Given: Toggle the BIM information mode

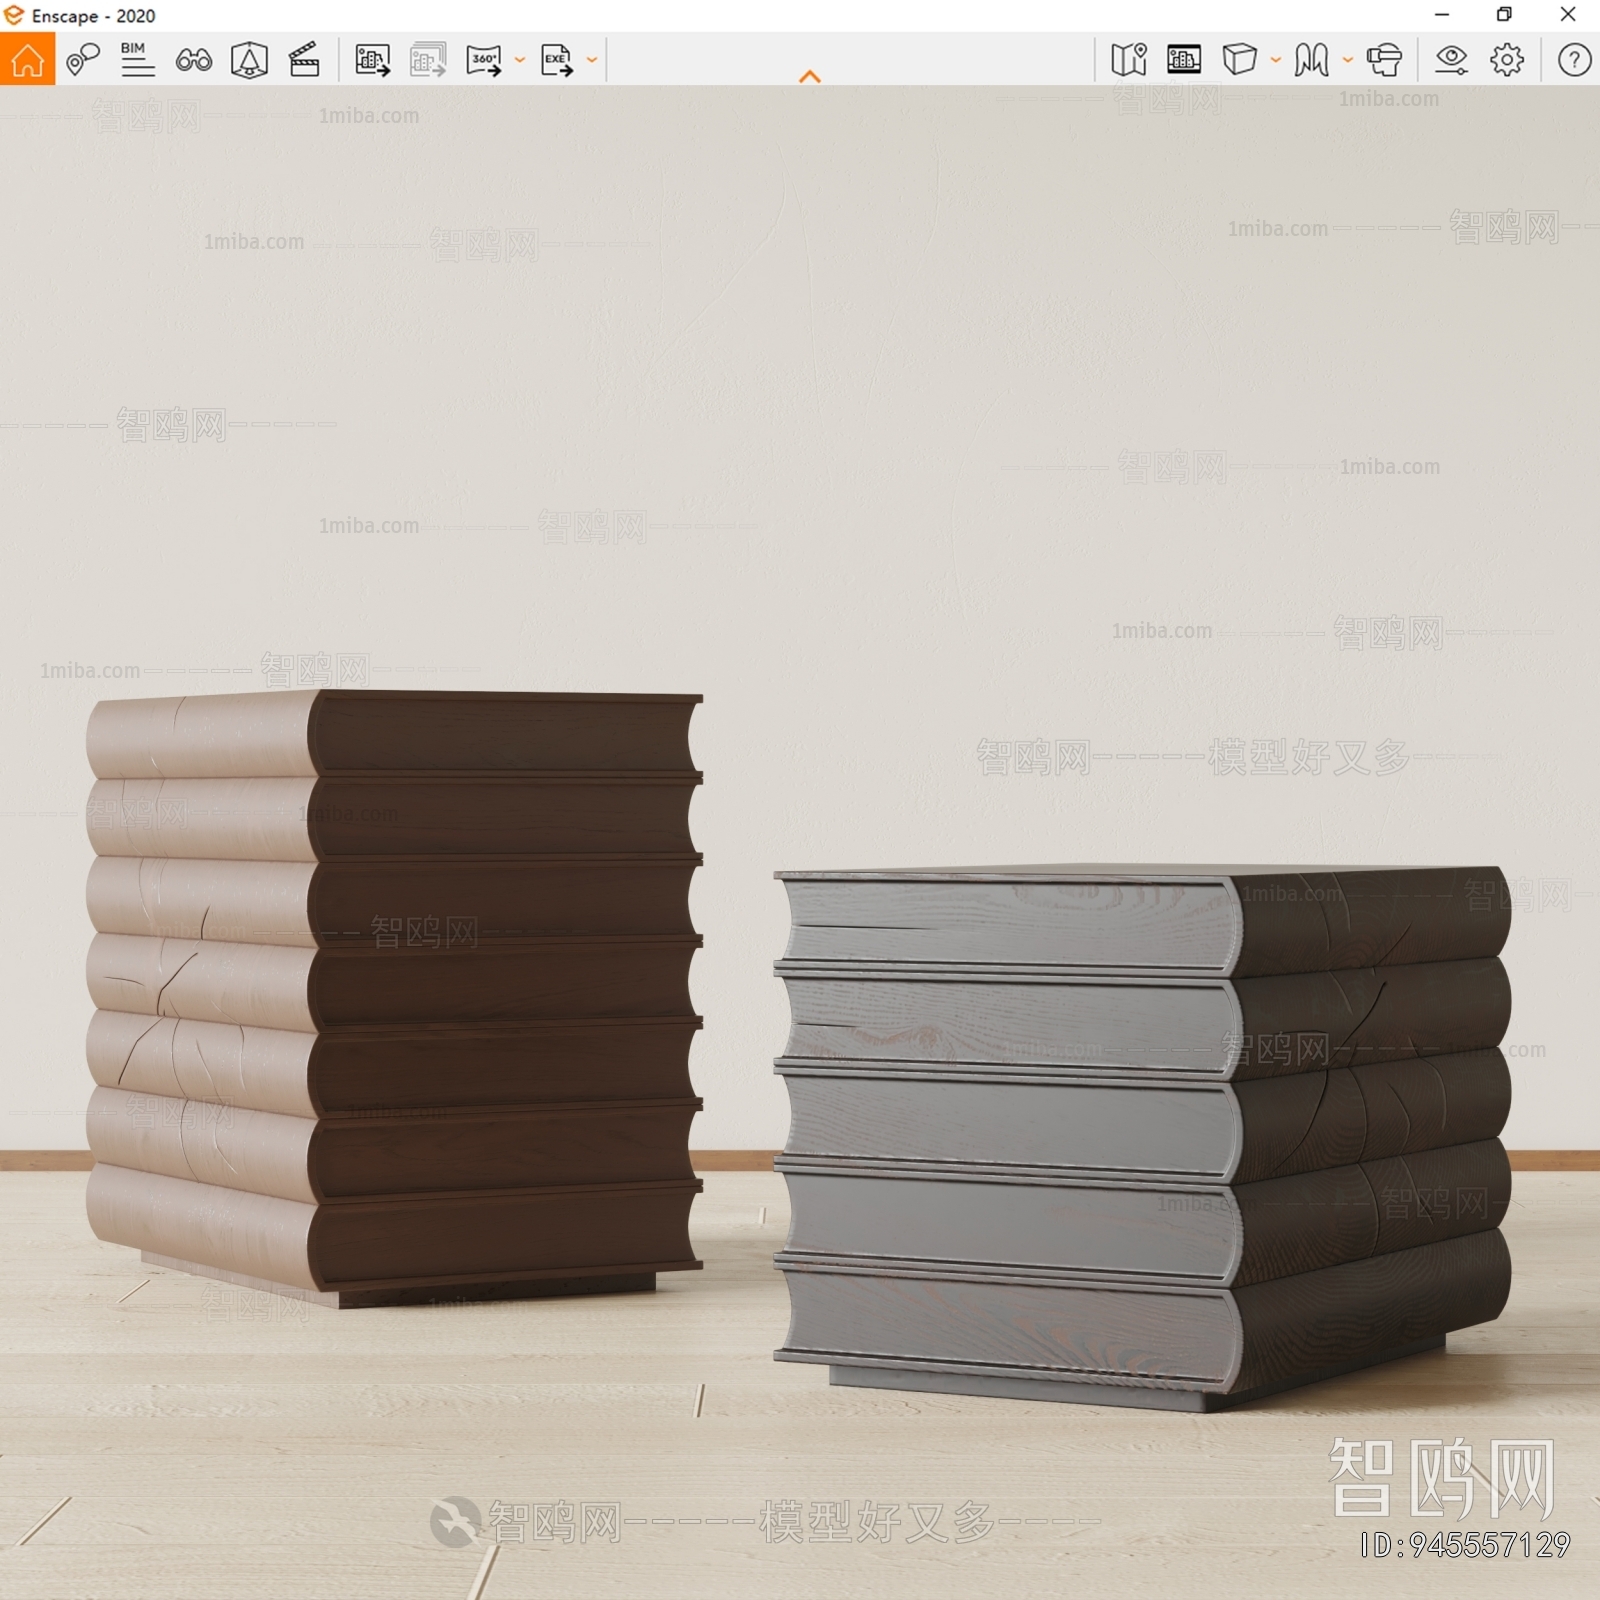Looking at the screenshot, I should coord(137,60).
